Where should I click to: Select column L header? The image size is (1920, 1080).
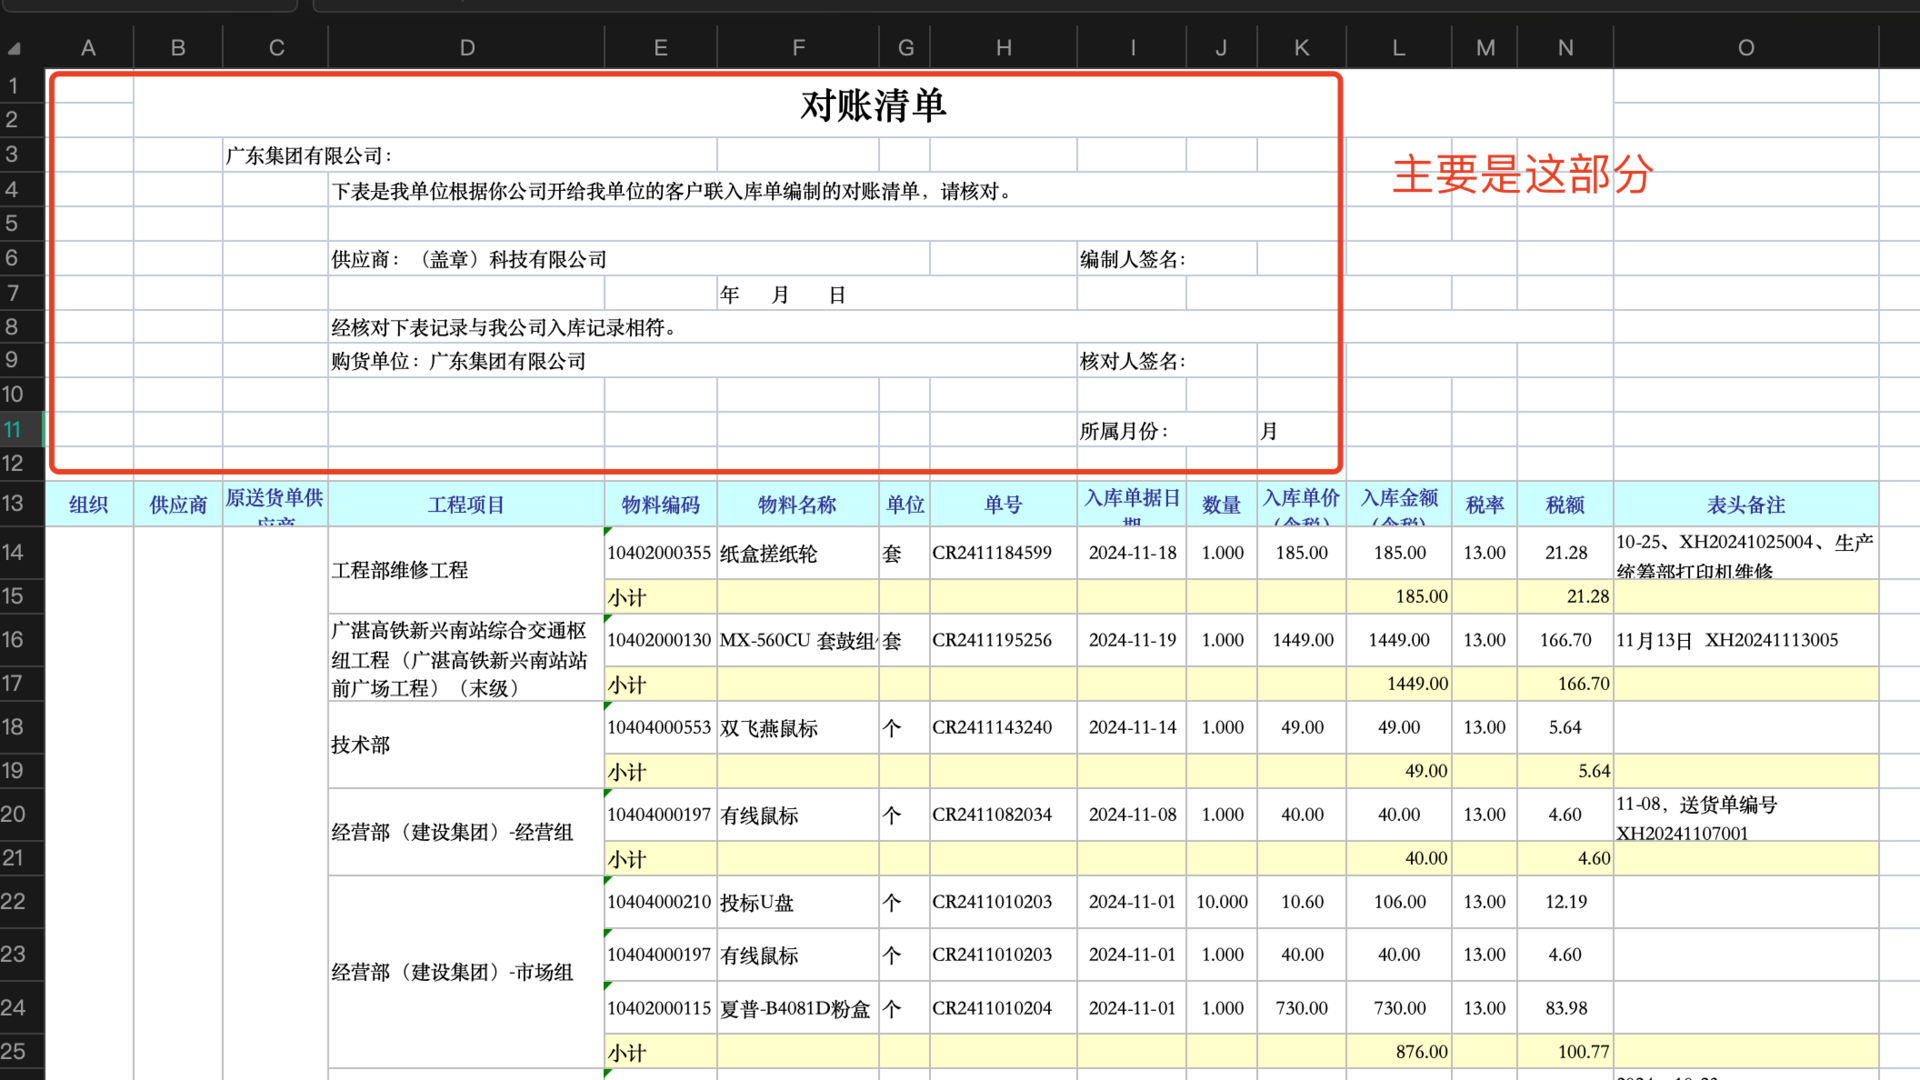coord(1399,47)
